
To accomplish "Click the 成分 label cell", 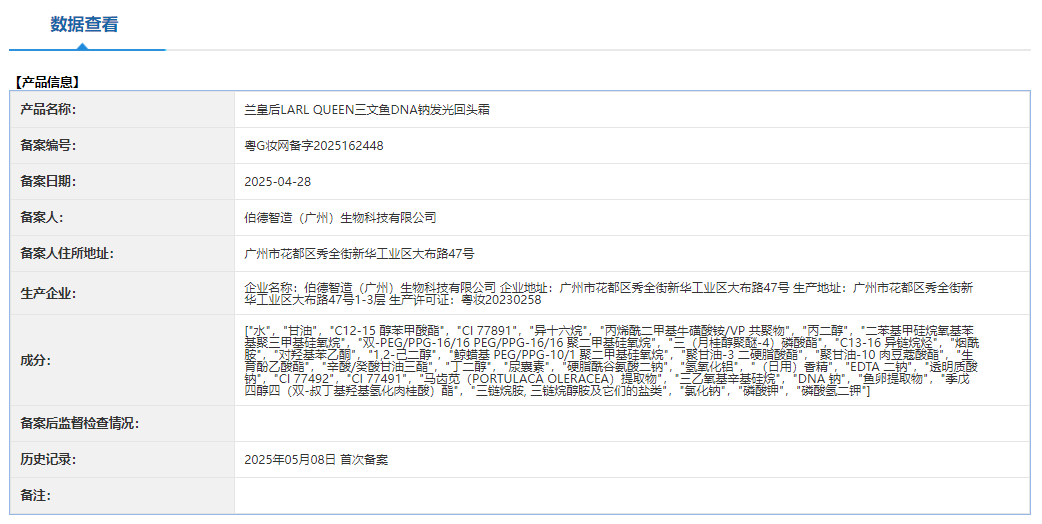I will (x=122, y=360).
